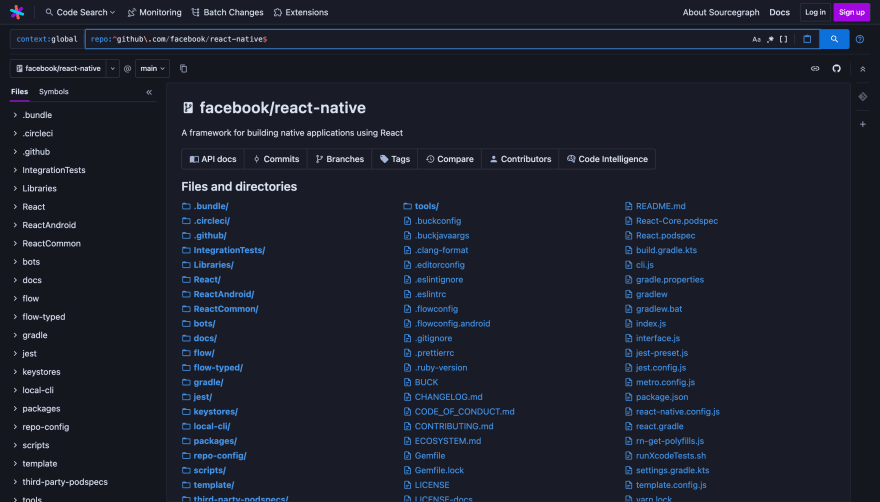Image resolution: width=880 pixels, height=502 pixels.
Task: Click the plus icon in right sidebar
Action: [863, 124]
